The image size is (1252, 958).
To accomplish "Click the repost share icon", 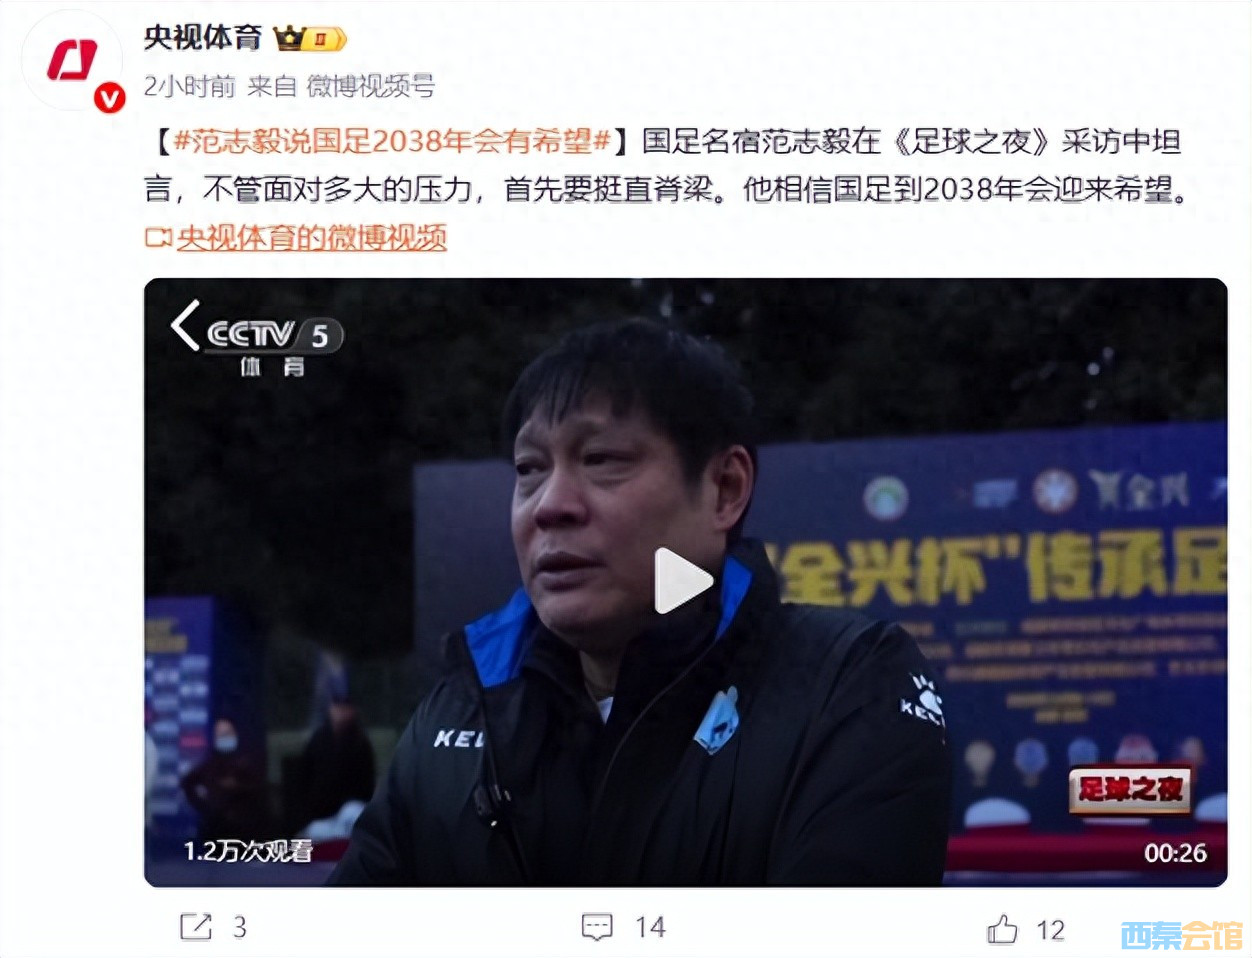I will pos(196,927).
